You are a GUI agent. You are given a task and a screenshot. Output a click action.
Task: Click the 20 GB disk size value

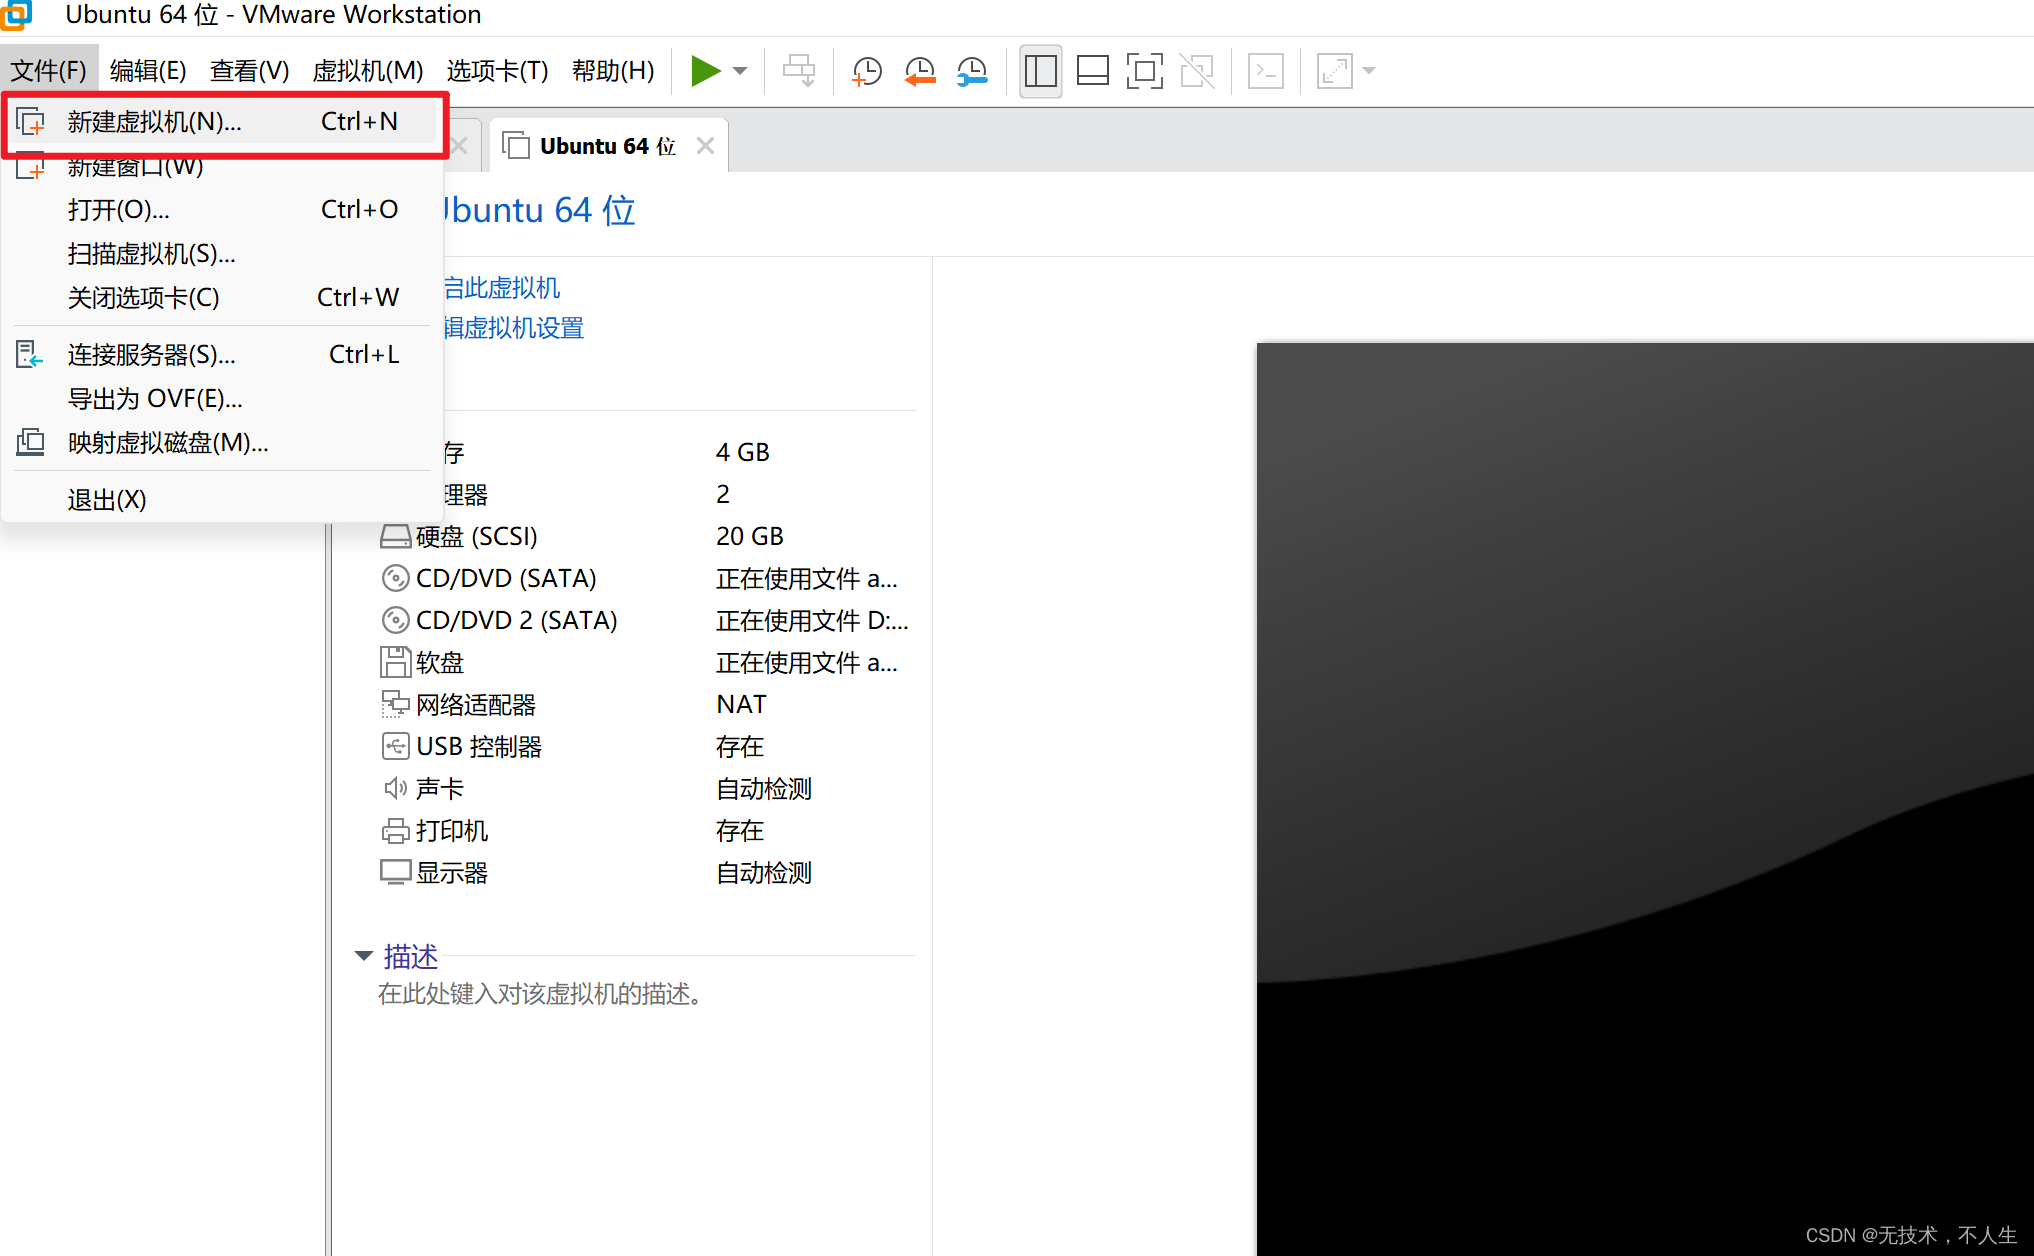pyautogui.click(x=750, y=537)
